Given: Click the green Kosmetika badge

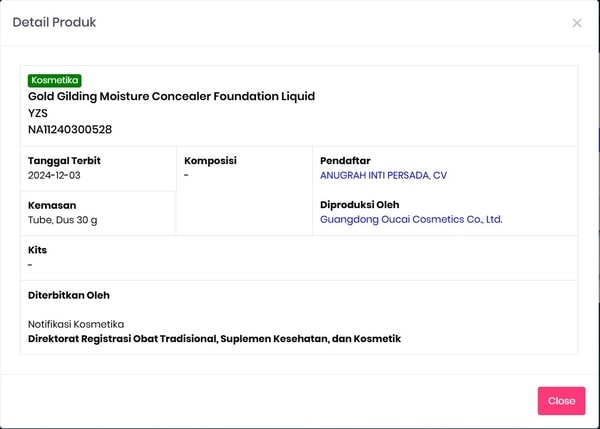Looking at the screenshot, I should pyautogui.click(x=55, y=80).
